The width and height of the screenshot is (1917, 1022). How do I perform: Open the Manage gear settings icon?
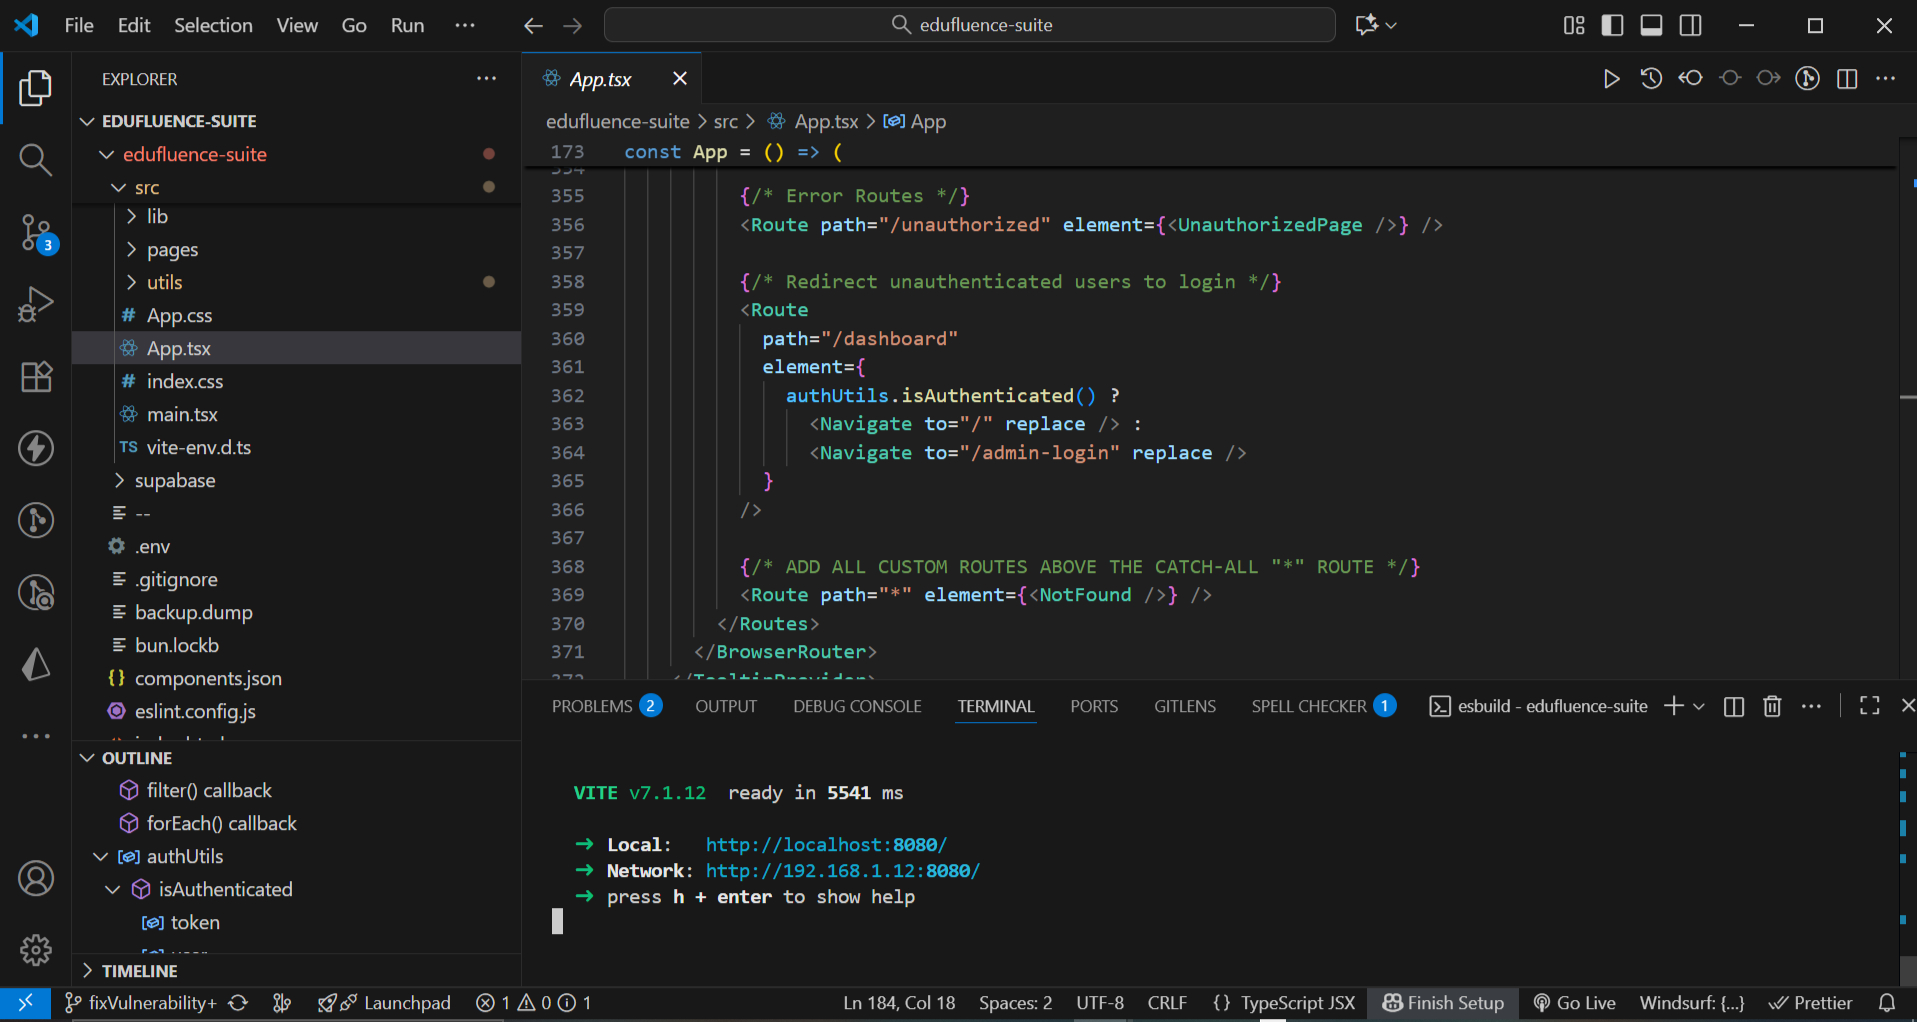36,950
